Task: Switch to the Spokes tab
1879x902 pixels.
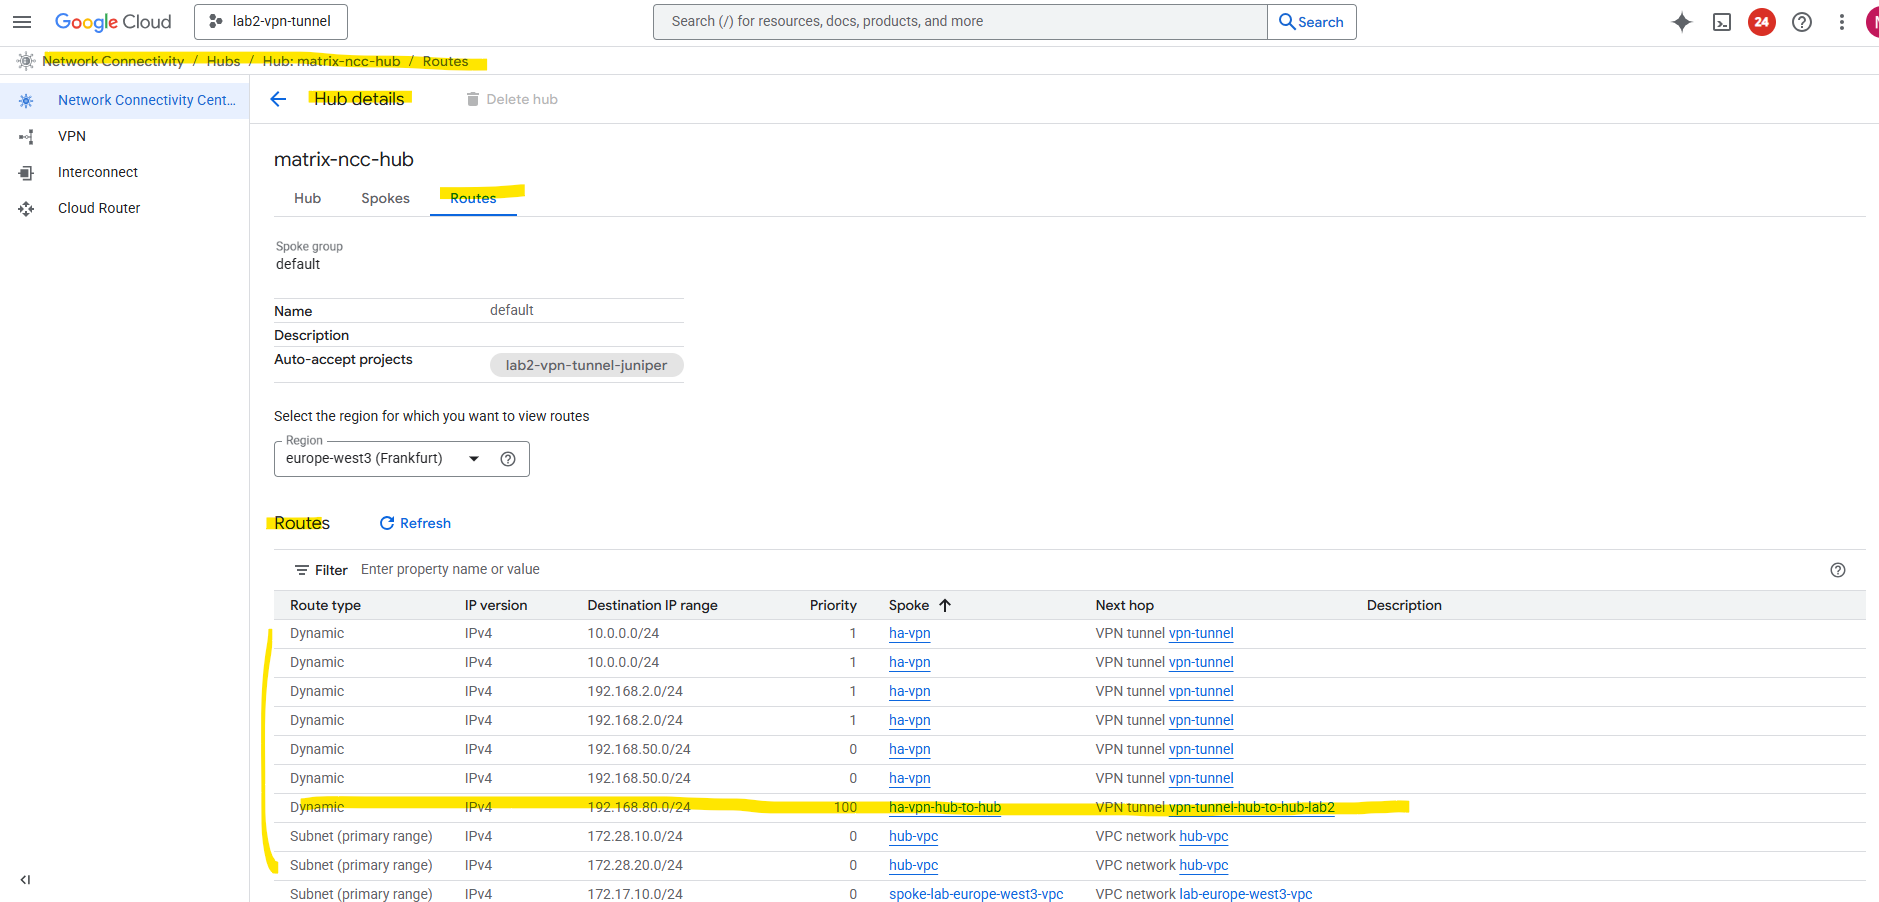Action: (385, 198)
